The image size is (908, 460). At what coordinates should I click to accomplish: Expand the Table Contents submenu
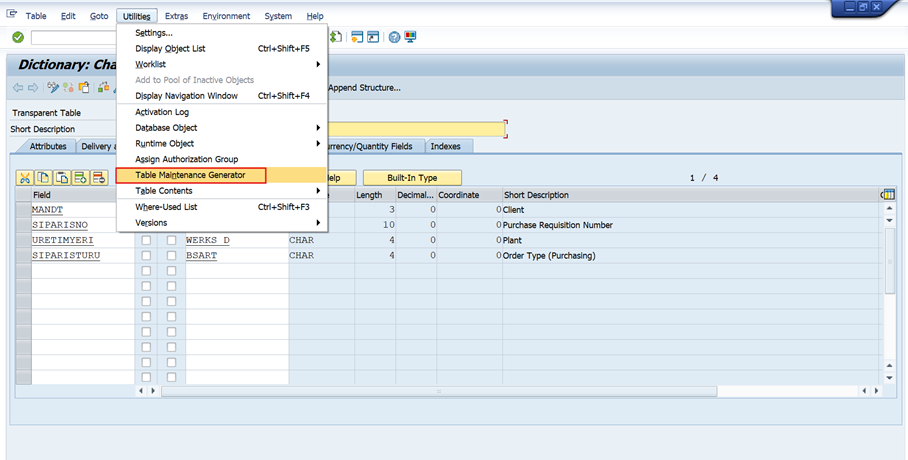pos(319,191)
